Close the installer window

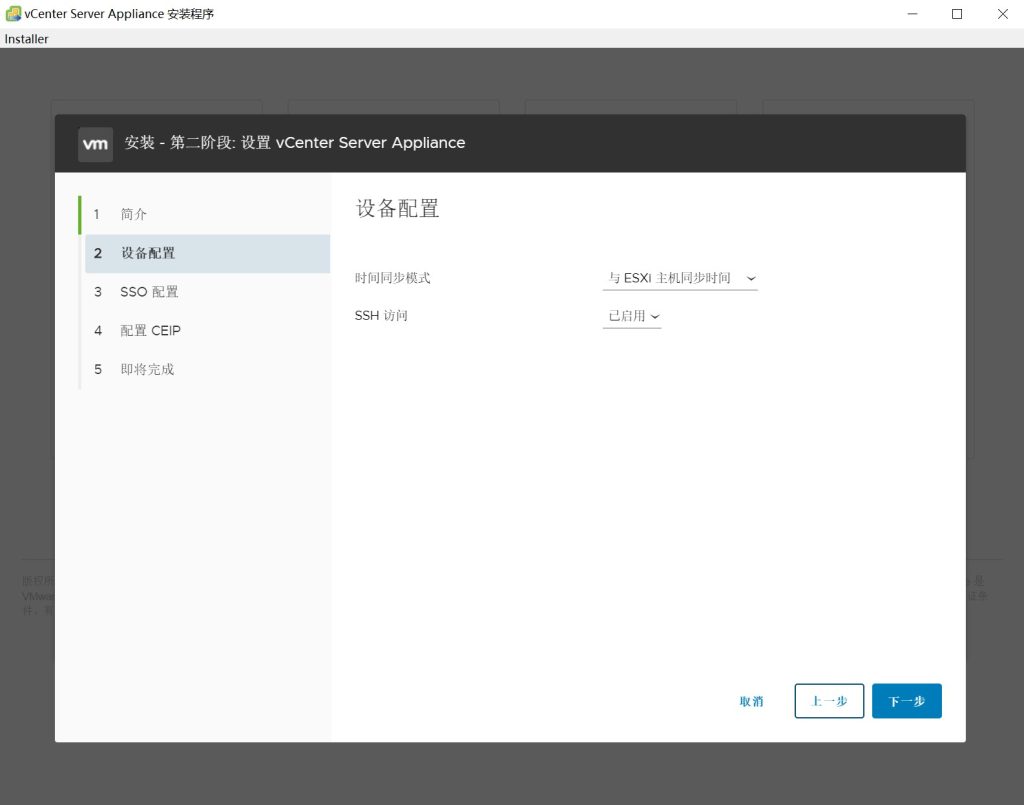(x=1002, y=14)
